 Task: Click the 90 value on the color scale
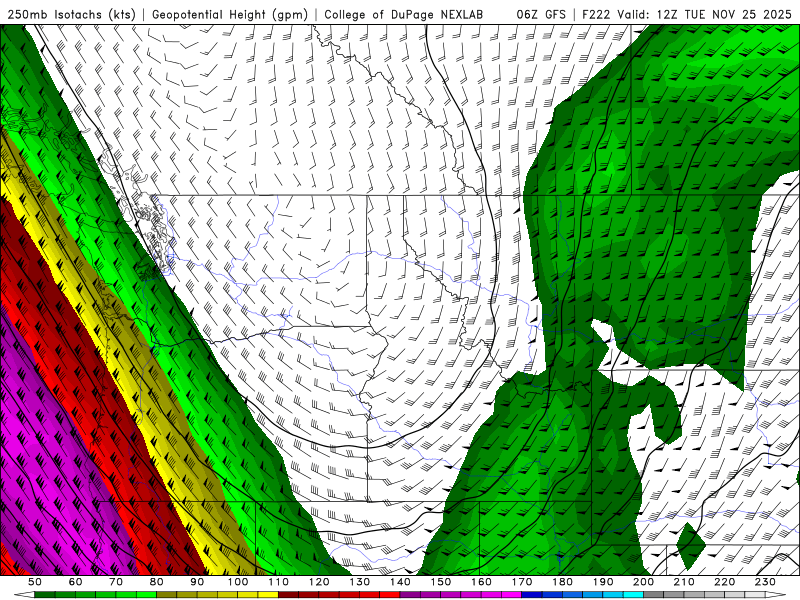[x=197, y=582]
